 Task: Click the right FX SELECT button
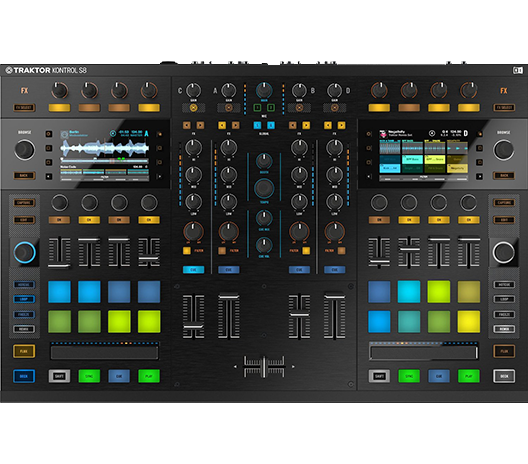coord(504,108)
